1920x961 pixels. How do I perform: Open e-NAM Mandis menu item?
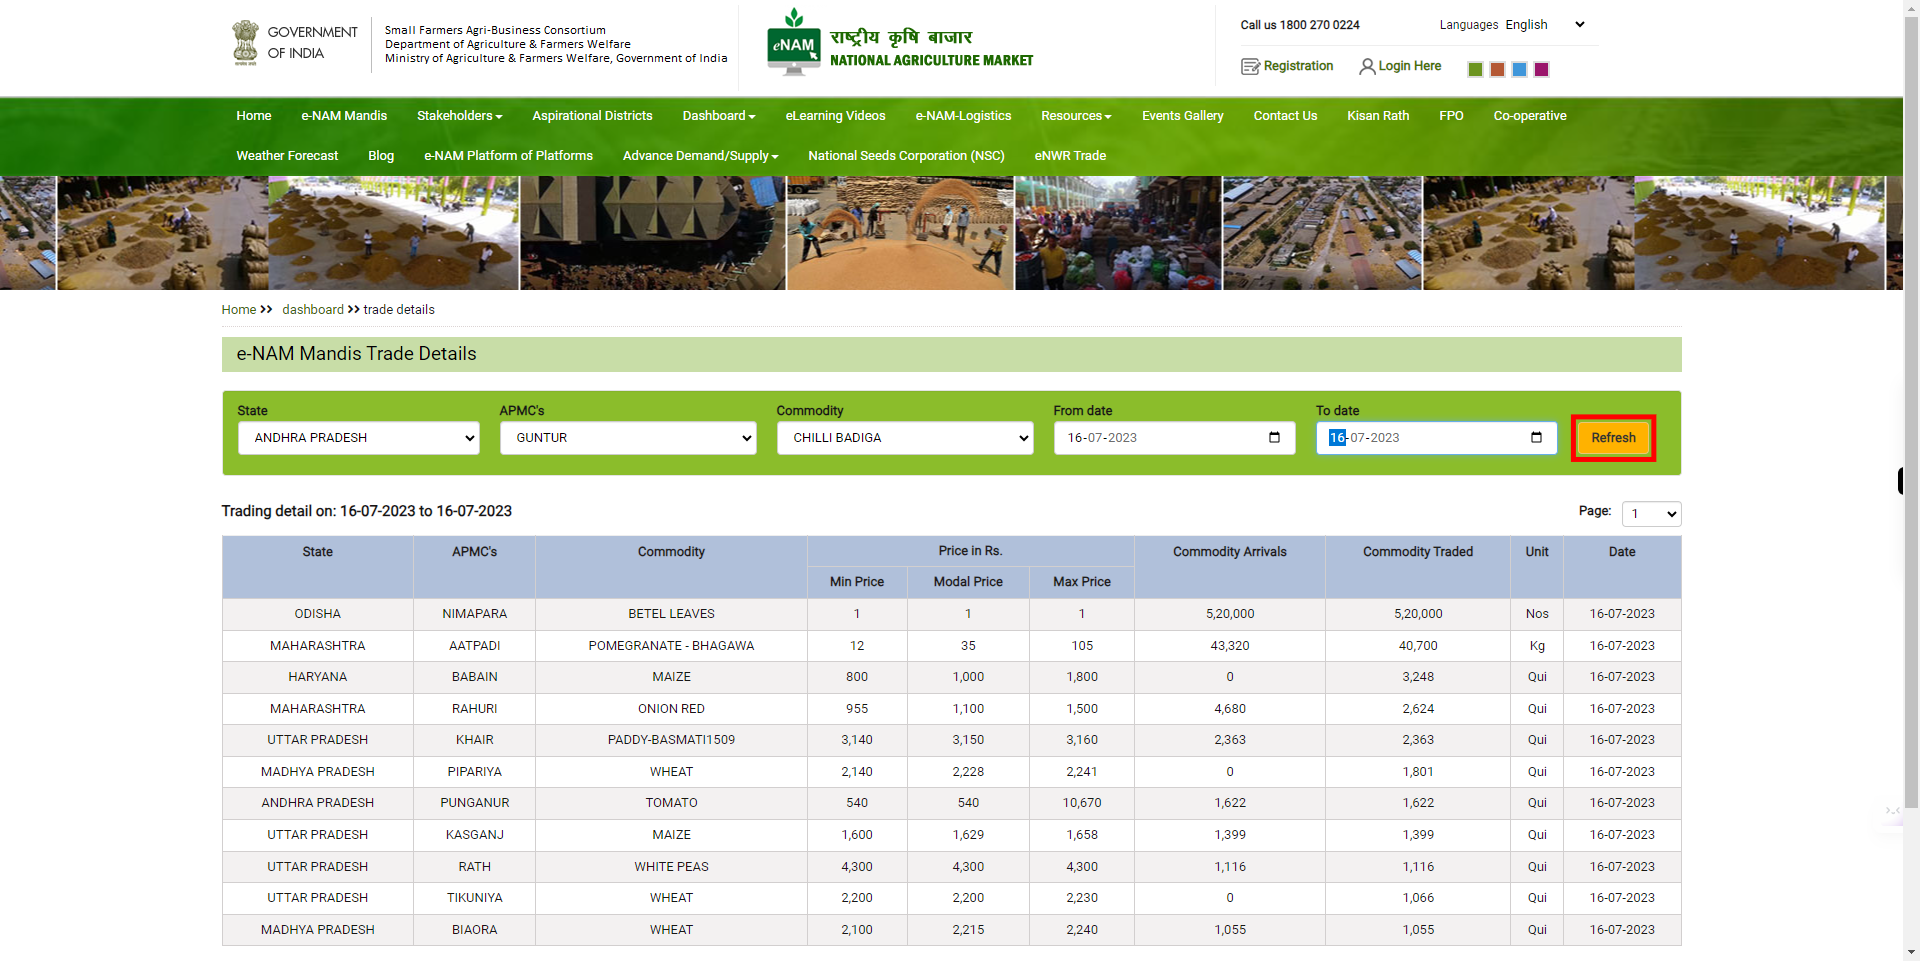coord(344,116)
